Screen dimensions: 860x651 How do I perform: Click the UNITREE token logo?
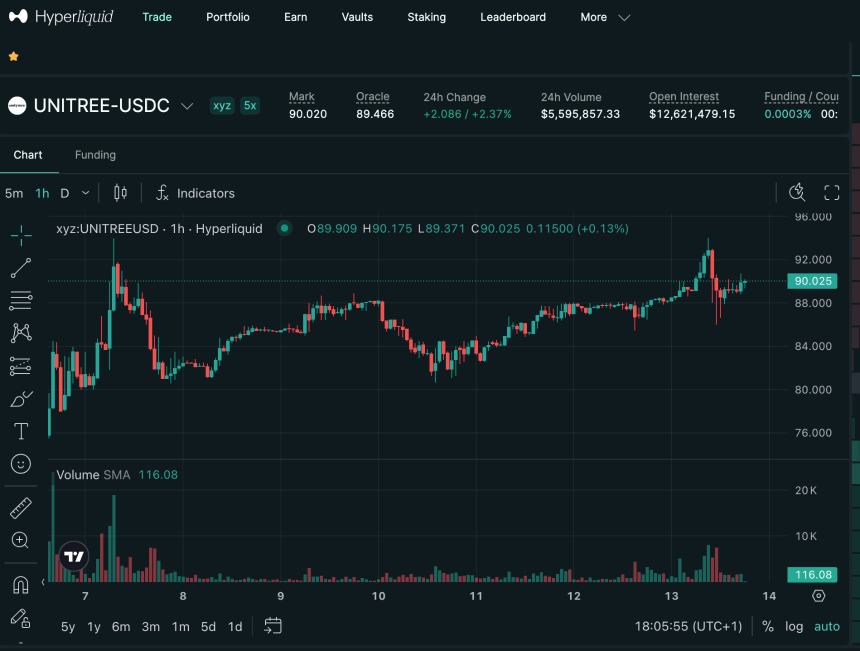[x=17, y=105]
